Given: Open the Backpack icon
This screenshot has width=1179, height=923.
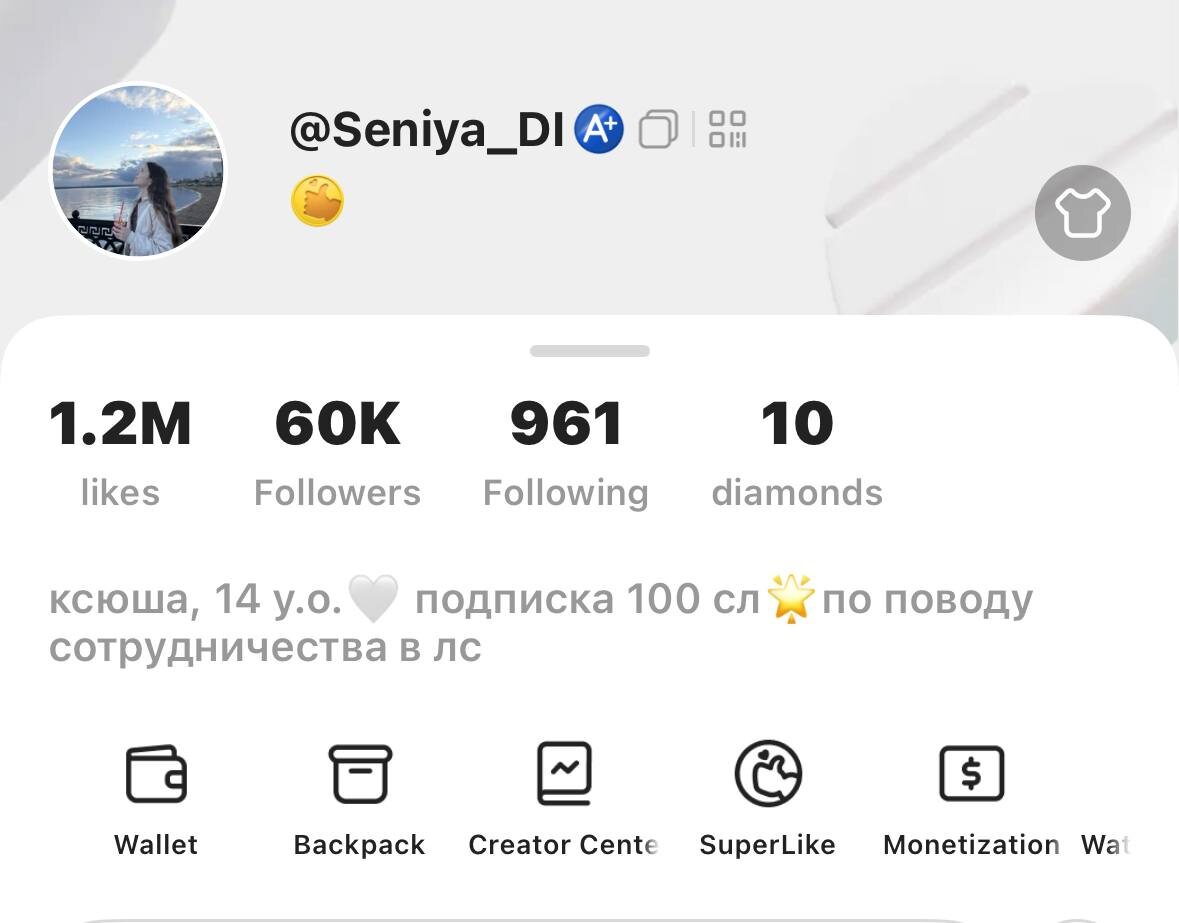Looking at the screenshot, I should pos(360,773).
